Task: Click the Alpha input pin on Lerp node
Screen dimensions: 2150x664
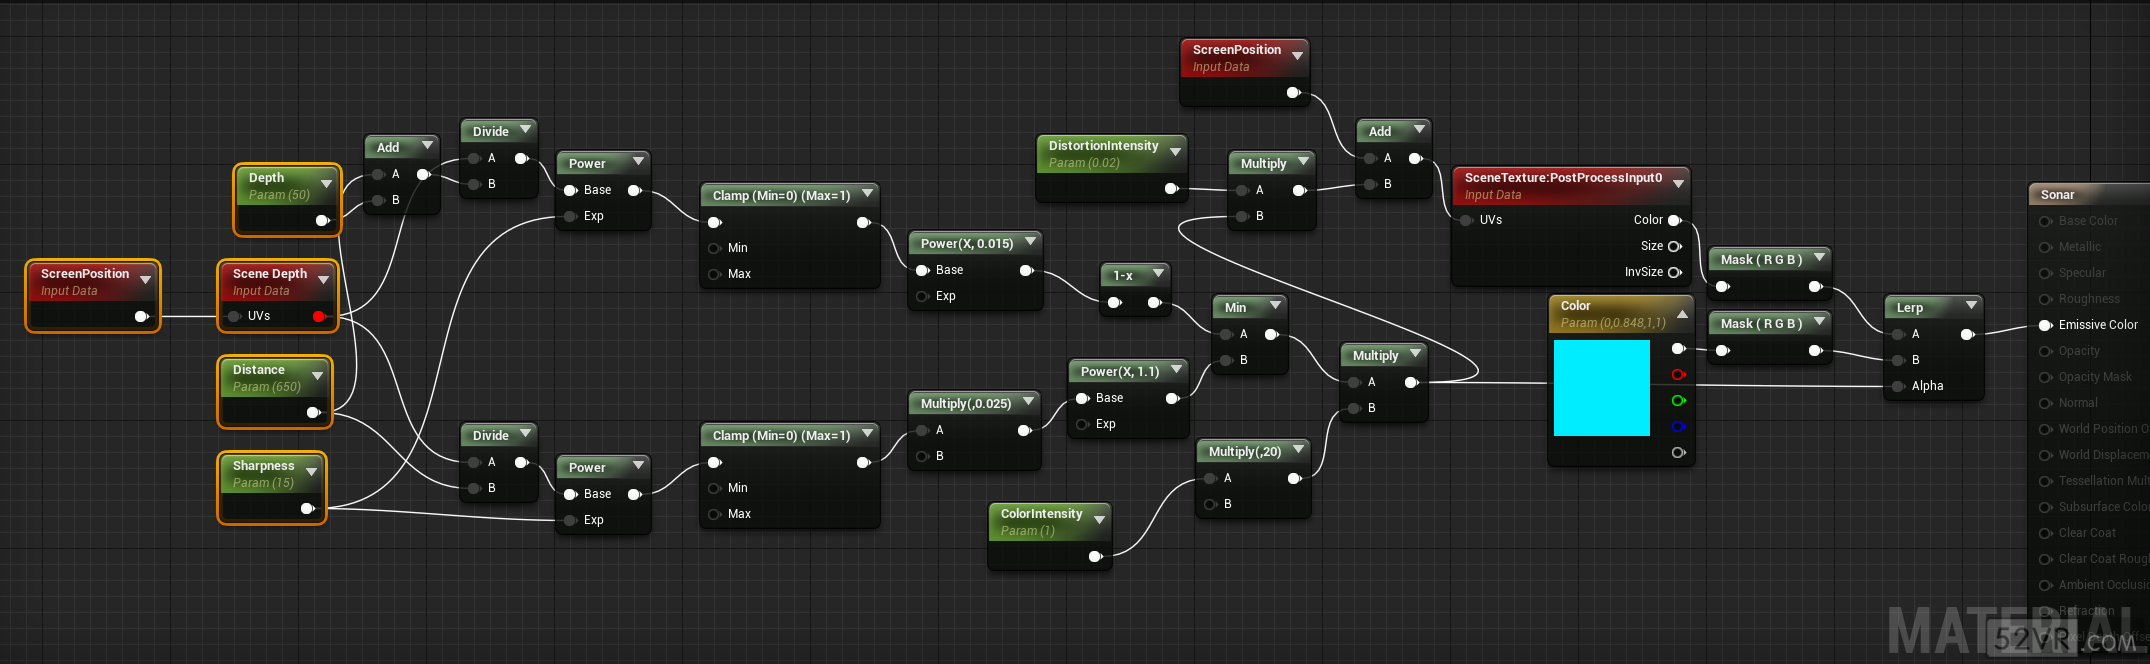Action: tap(1898, 386)
